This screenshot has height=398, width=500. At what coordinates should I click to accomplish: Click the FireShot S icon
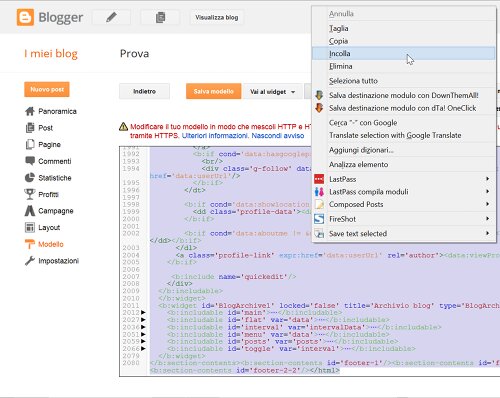pyautogui.click(x=319, y=219)
